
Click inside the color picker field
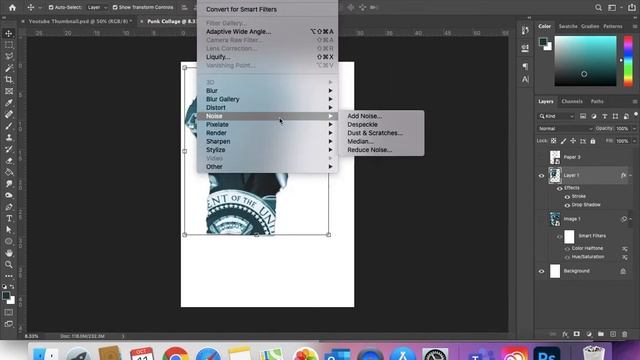point(585,61)
